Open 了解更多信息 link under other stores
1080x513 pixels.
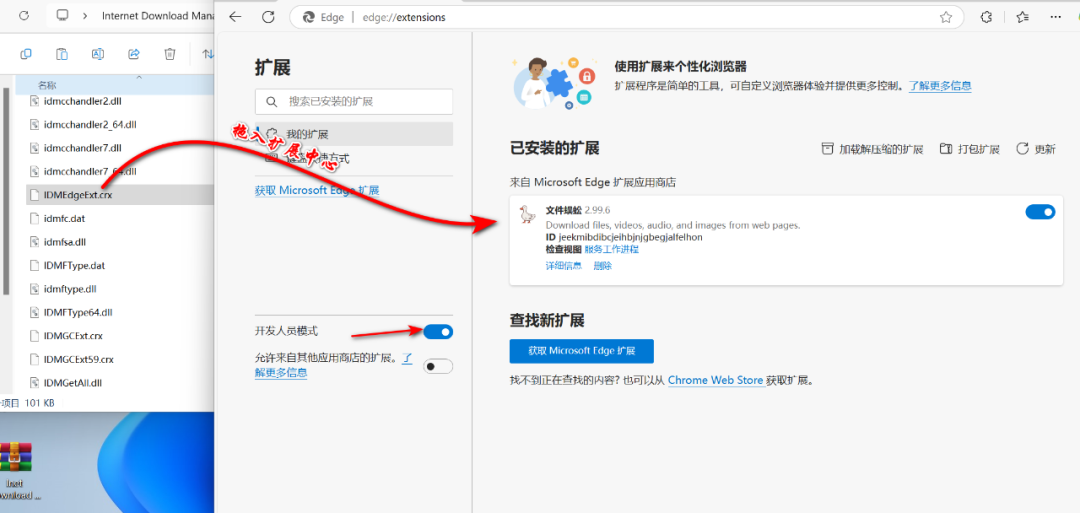pos(280,373)
